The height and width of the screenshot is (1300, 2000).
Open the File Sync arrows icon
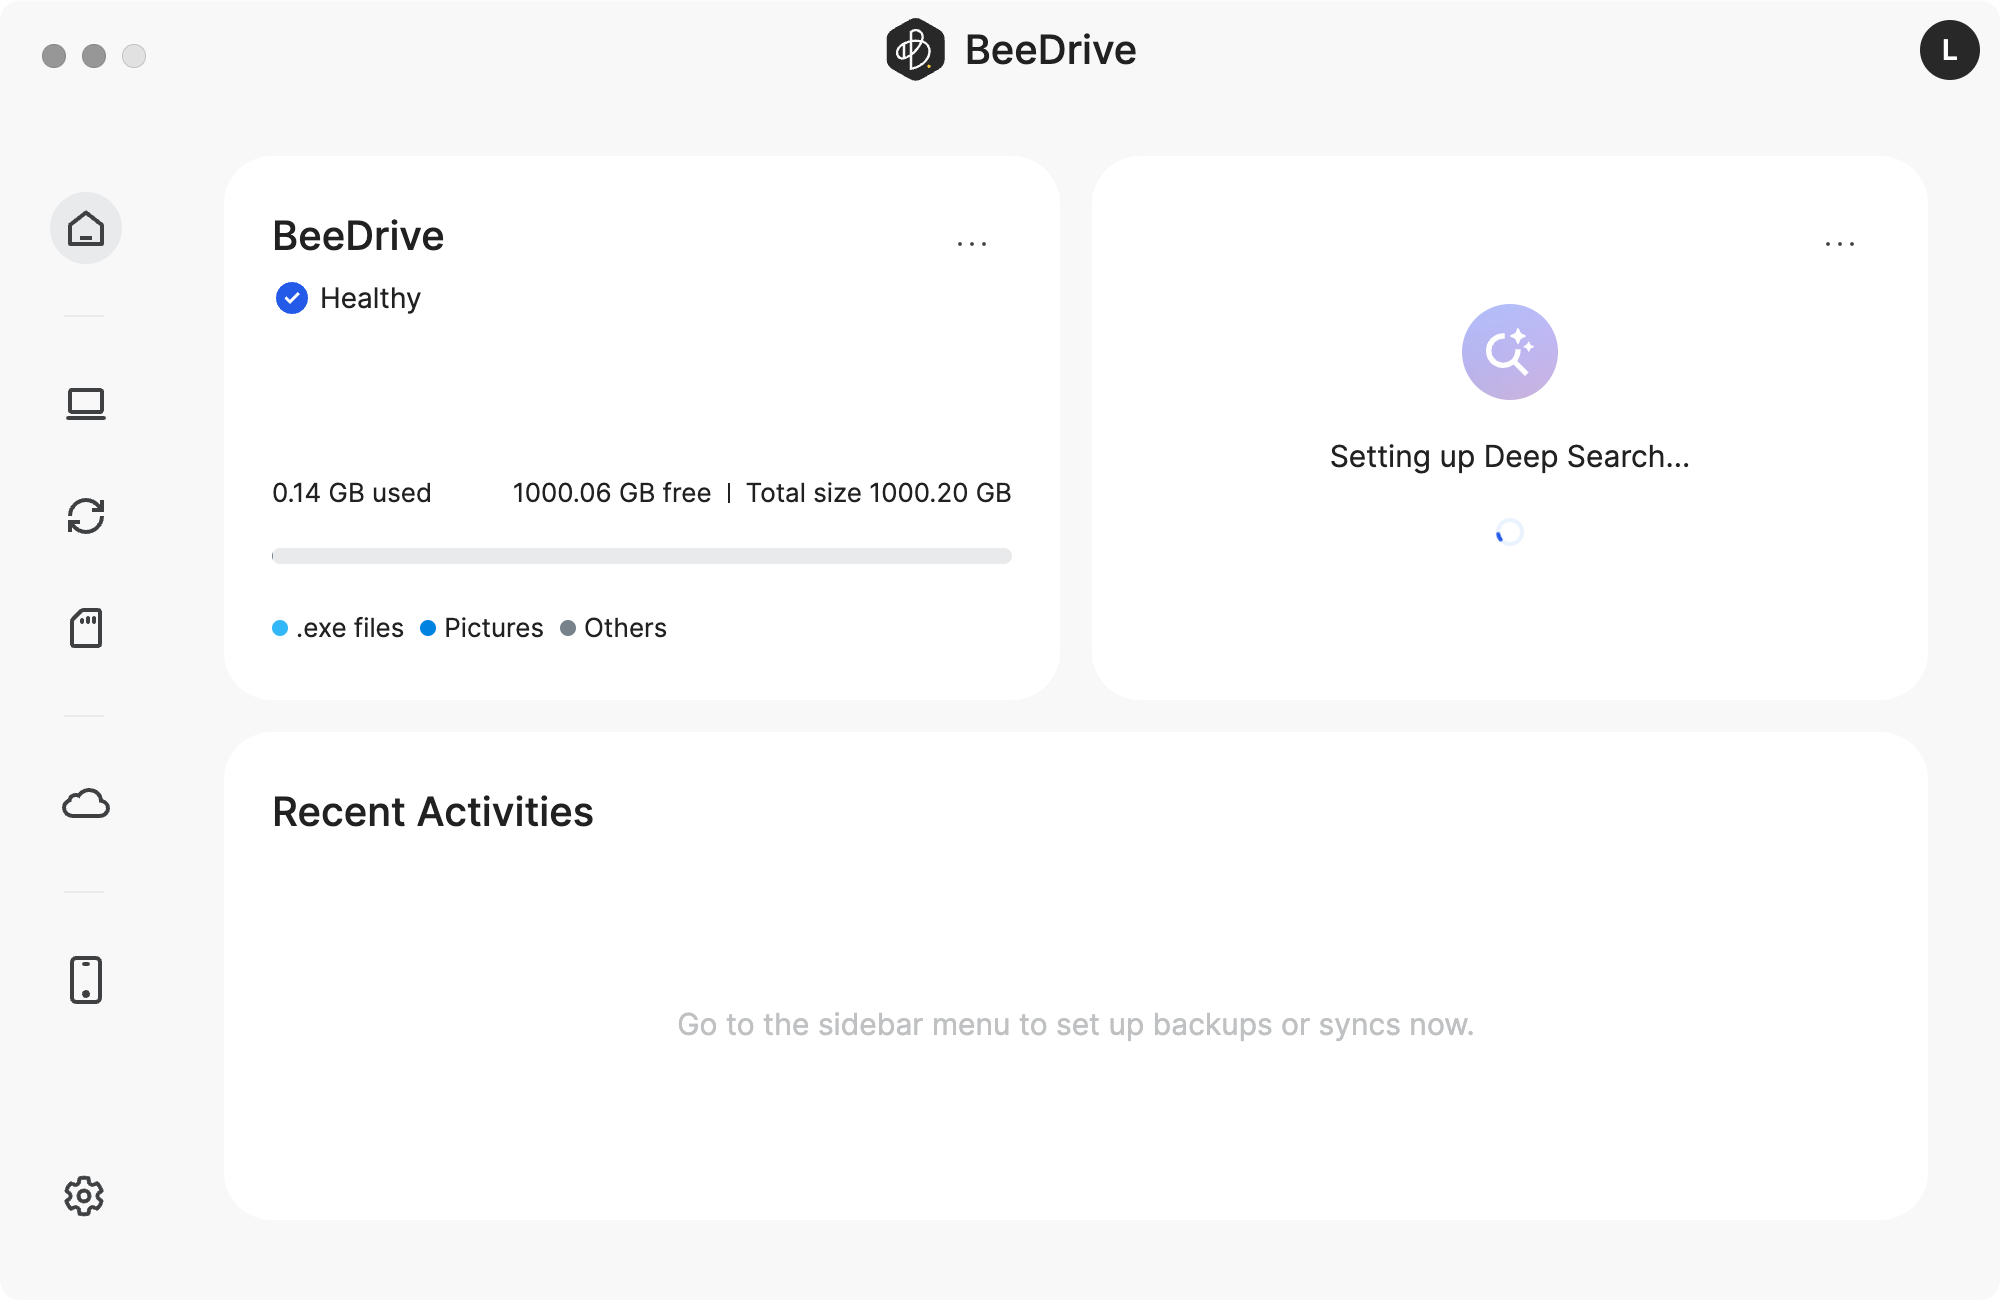[86, 516]
